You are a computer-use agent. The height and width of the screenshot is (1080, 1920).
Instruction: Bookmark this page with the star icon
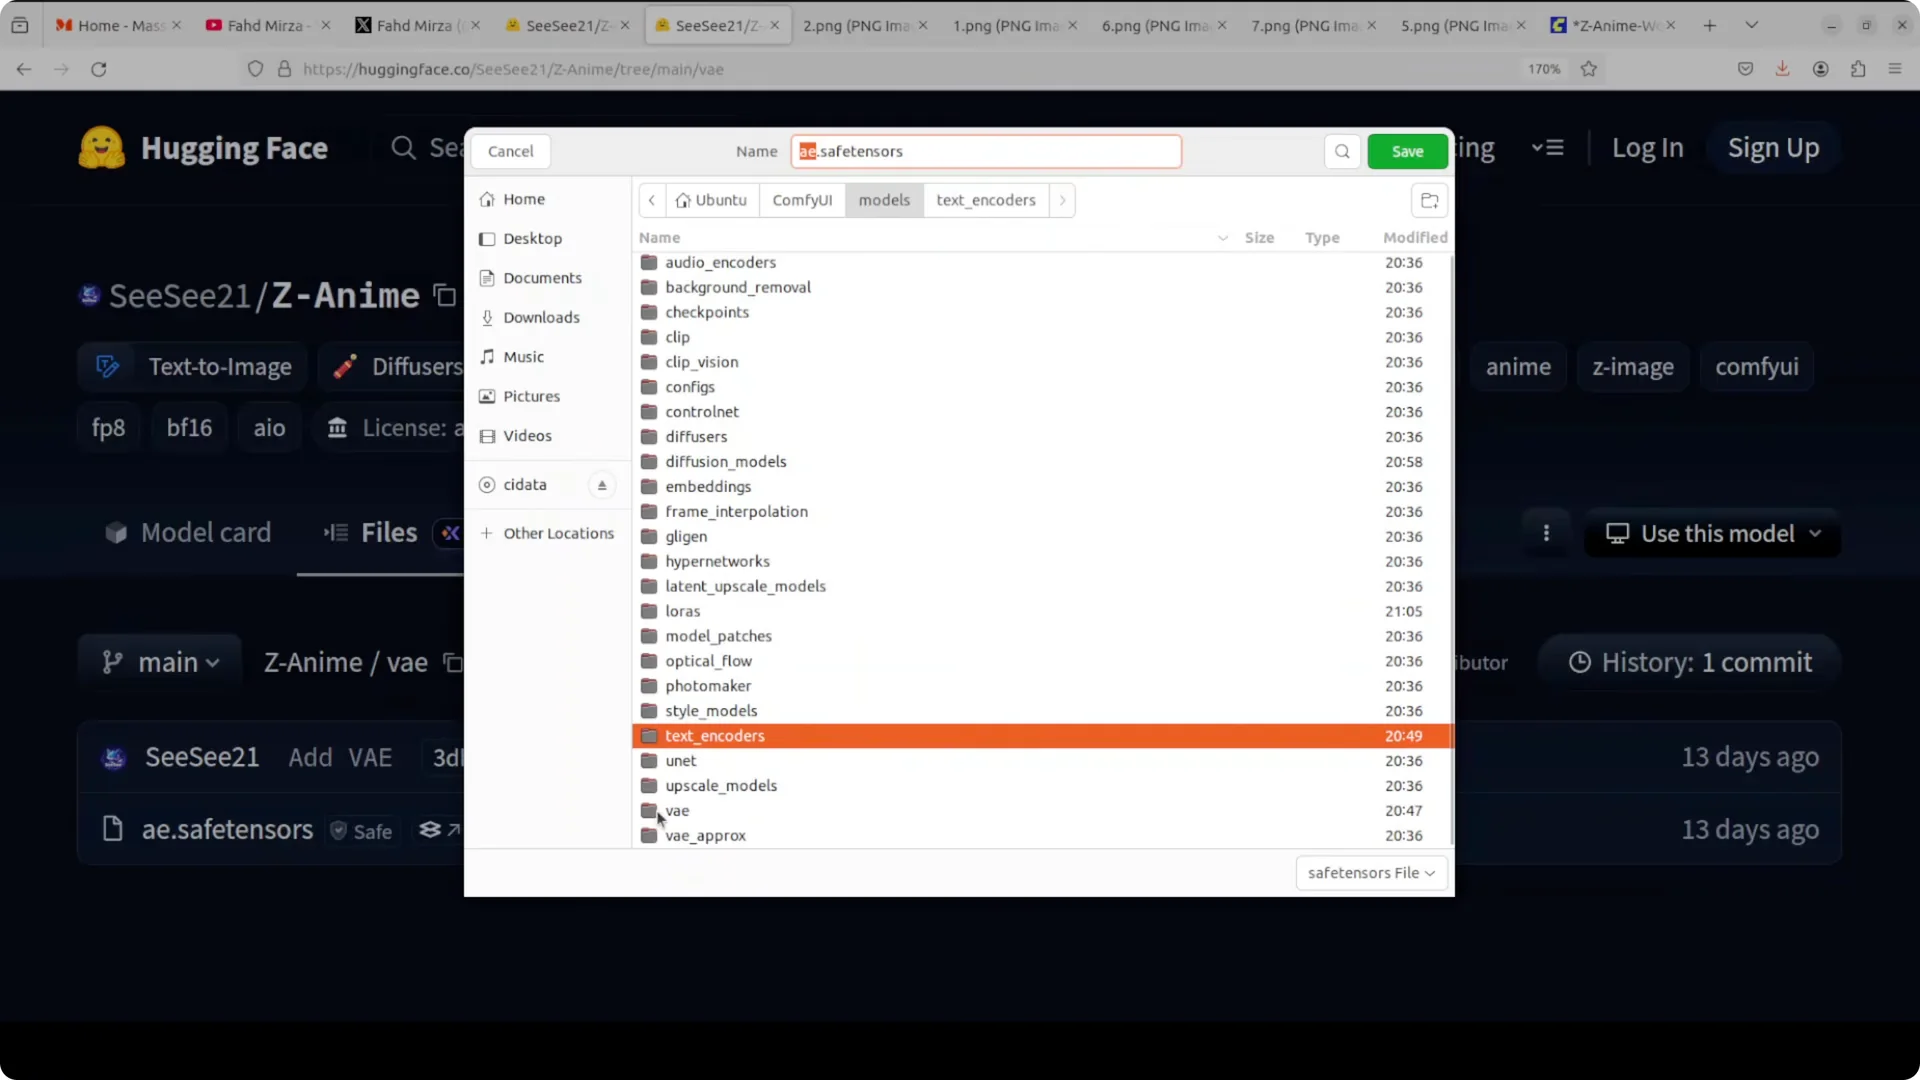point(1589,69)
